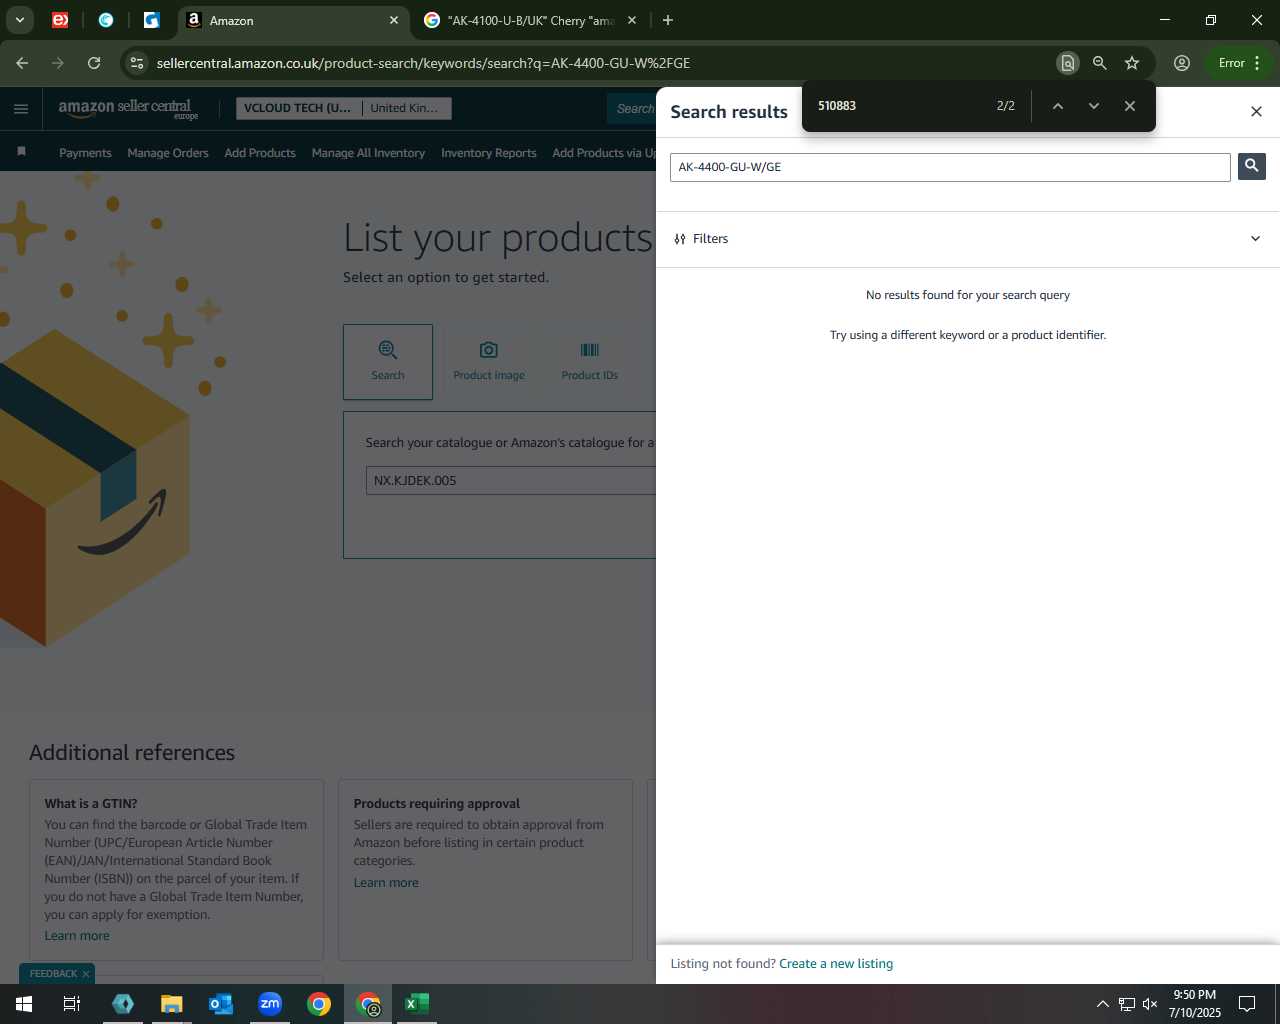This screenshot has width=1280, height=1024.
Task: Switch to the second pinned tab
Action: [x=106, y=20]
